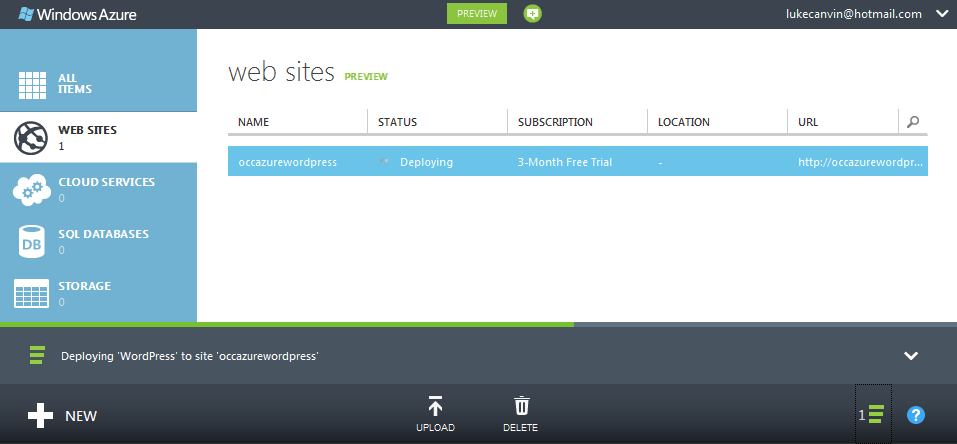Click the Windows Azure logo
Screen dimensions: 957x444
[x=77, y=14]
